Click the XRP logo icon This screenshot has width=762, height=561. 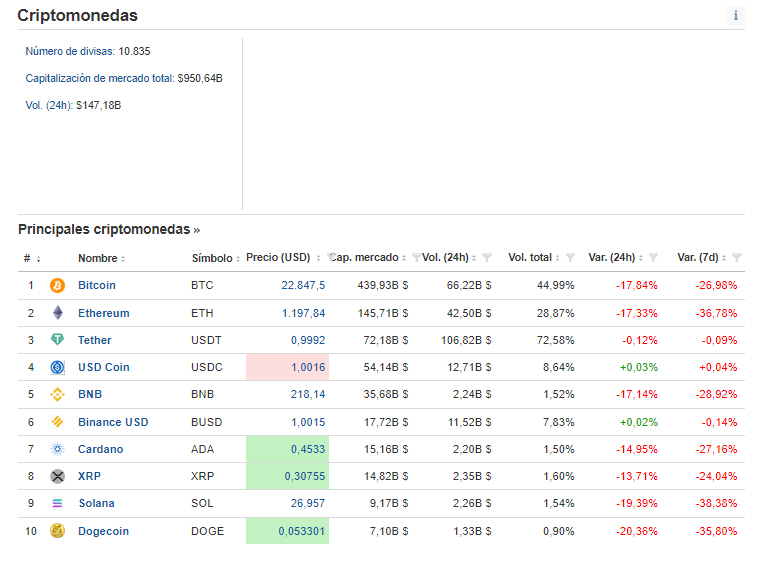(x=57, y=476)
